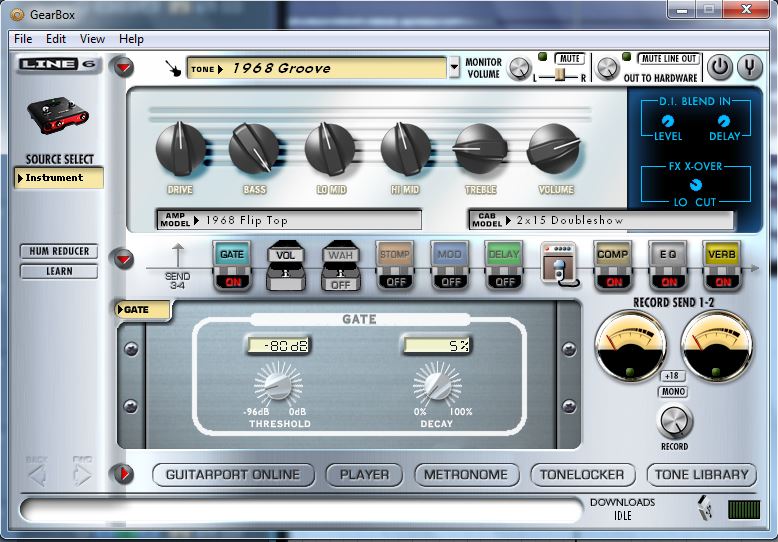Click the power standby icon button
Image resolution: width=778 pixels, height=542 pixels.
[x=719, y=67]
